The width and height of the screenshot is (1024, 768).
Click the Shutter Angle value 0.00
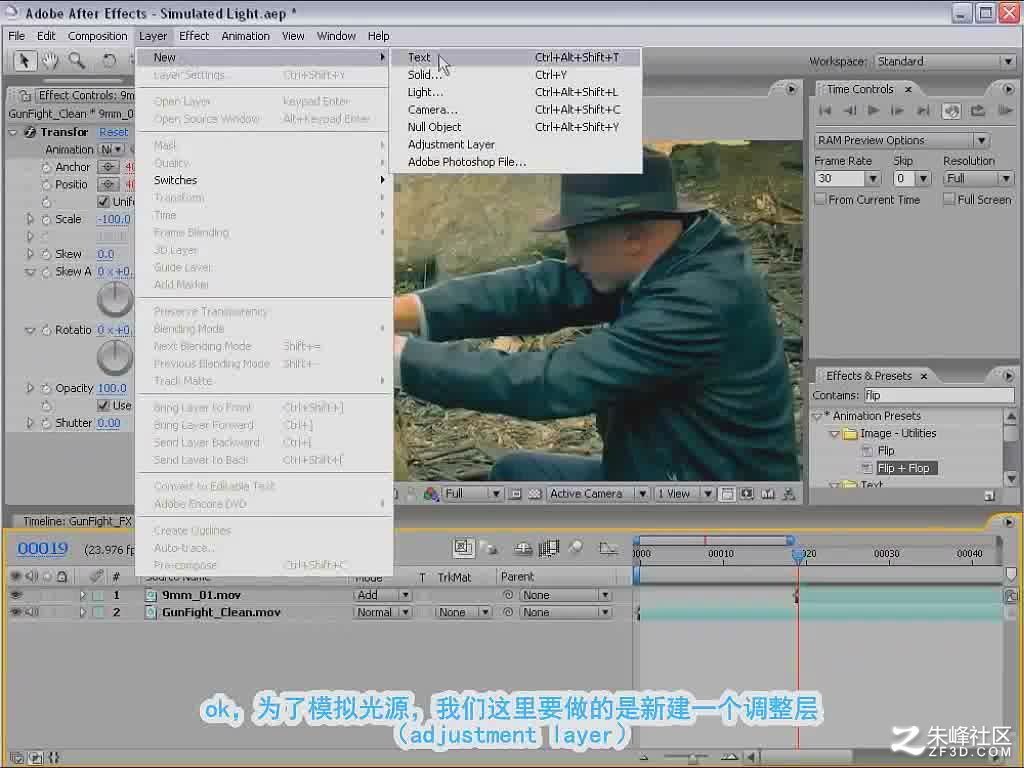tap(108, 423)
